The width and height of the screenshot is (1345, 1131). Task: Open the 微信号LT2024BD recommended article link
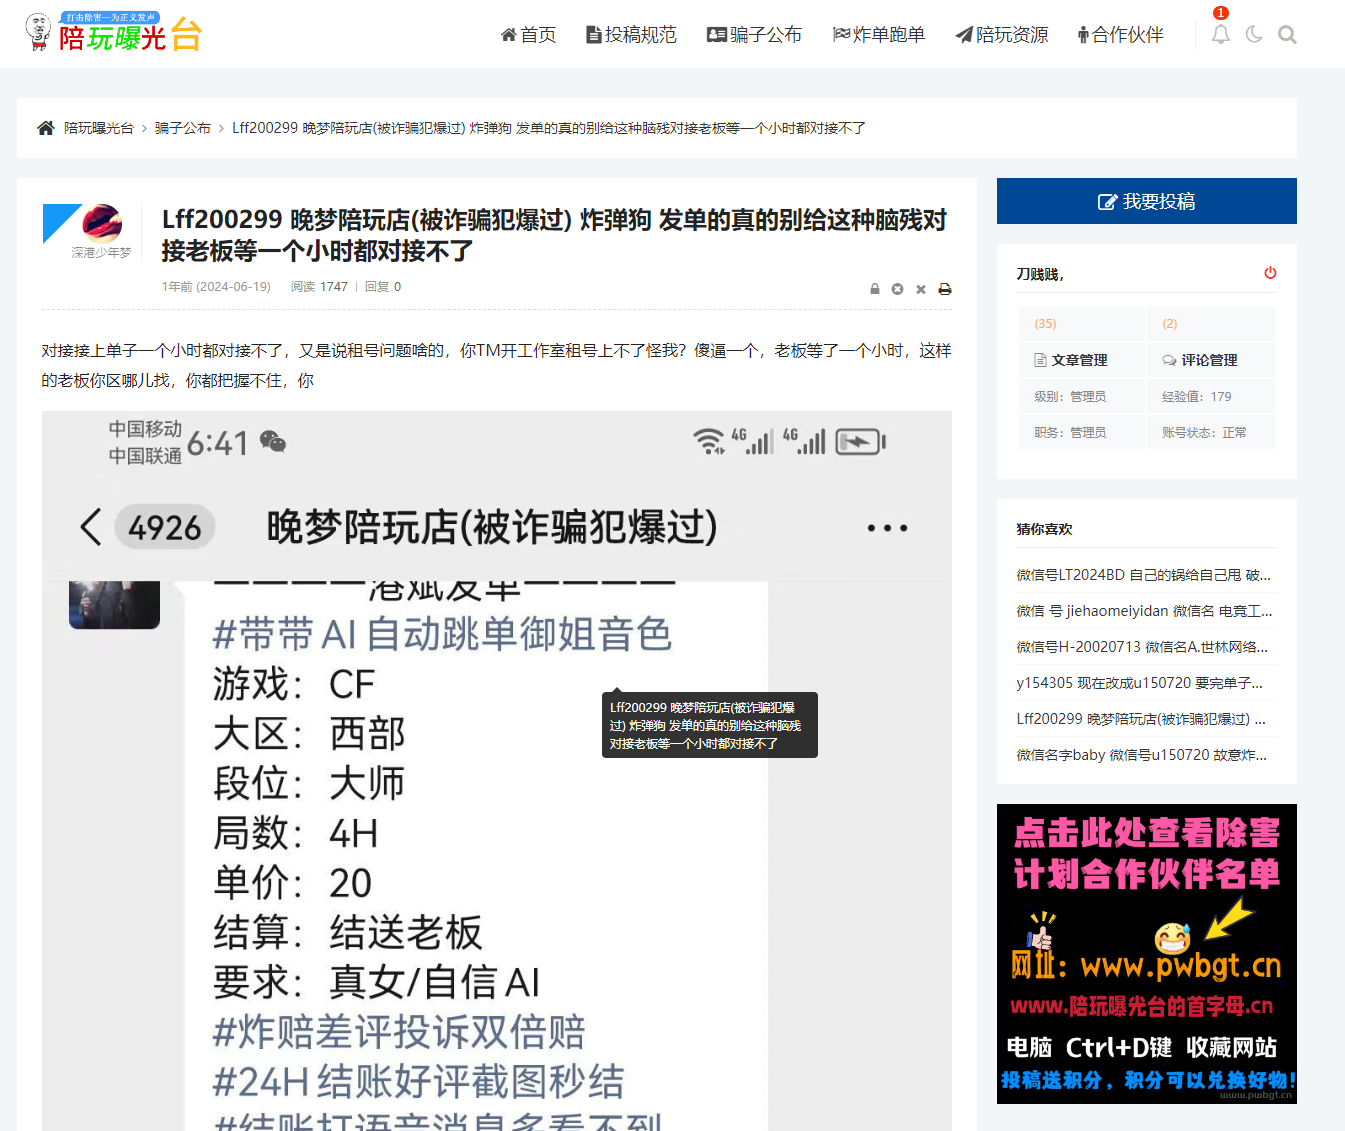1144,574
